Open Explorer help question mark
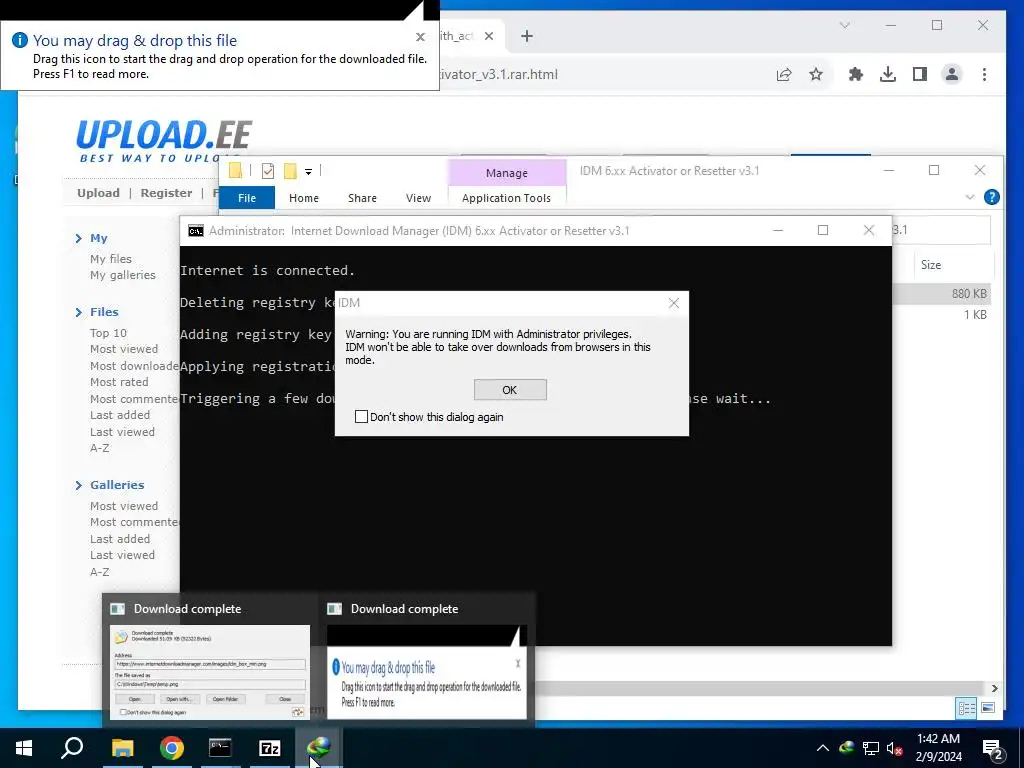The height and width of the screenshot is (768, 1024). (991, 197)
